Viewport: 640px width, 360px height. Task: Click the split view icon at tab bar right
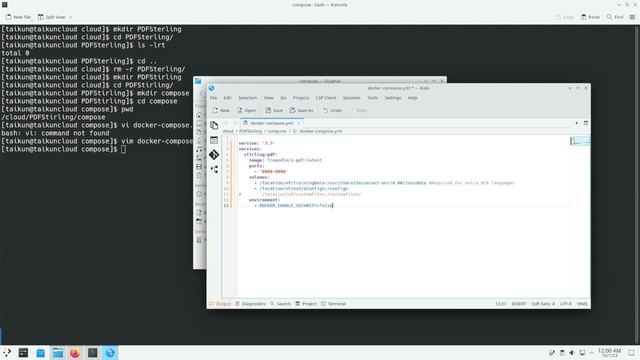click(x=586, y=123)
